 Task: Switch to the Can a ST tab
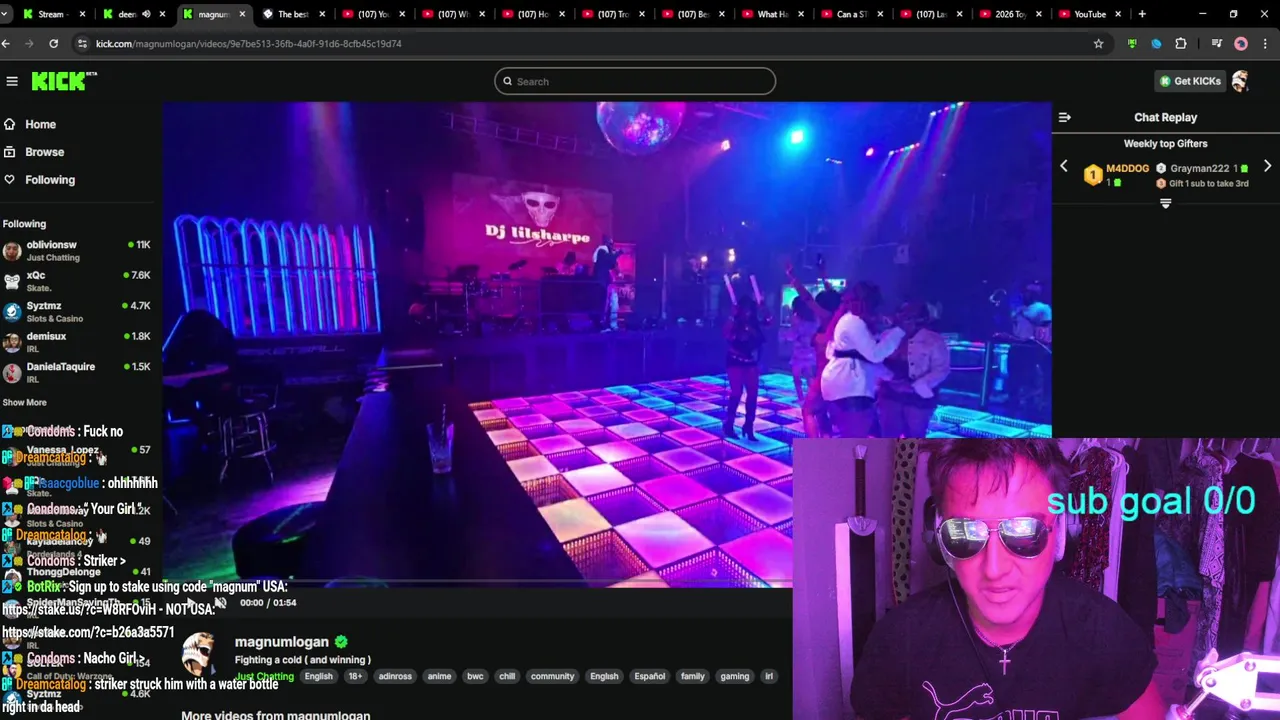(x=855, y=14)
